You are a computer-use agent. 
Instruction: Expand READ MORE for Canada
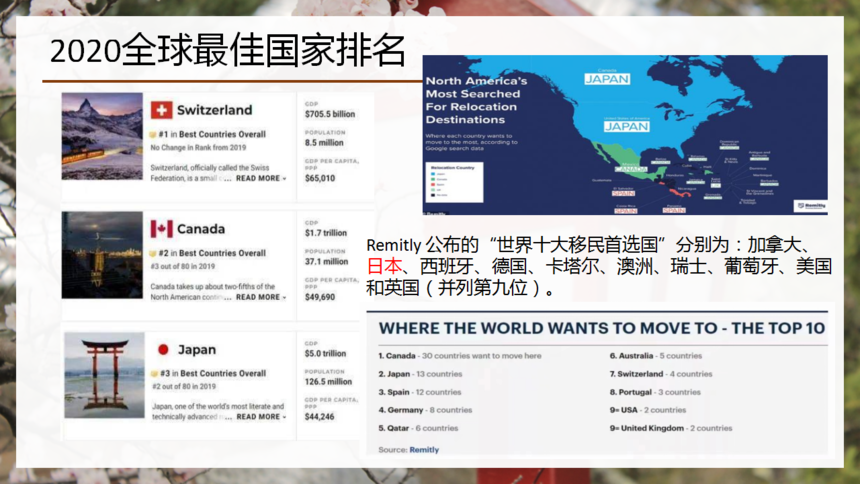tap(261, 297)
